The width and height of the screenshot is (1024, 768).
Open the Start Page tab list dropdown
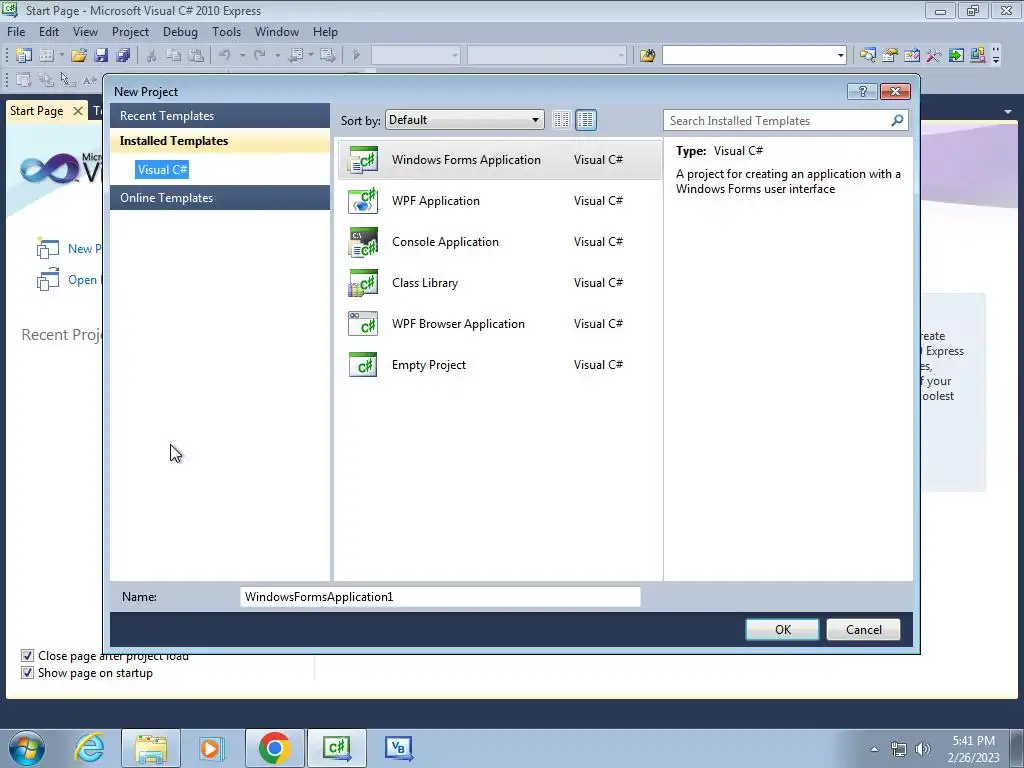[x=1008, y=112]
